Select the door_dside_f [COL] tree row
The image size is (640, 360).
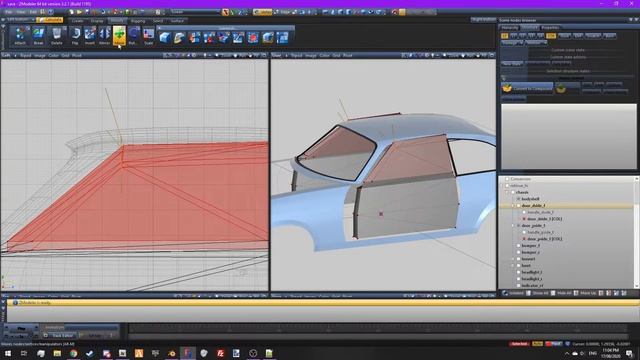tap(544, 219)
